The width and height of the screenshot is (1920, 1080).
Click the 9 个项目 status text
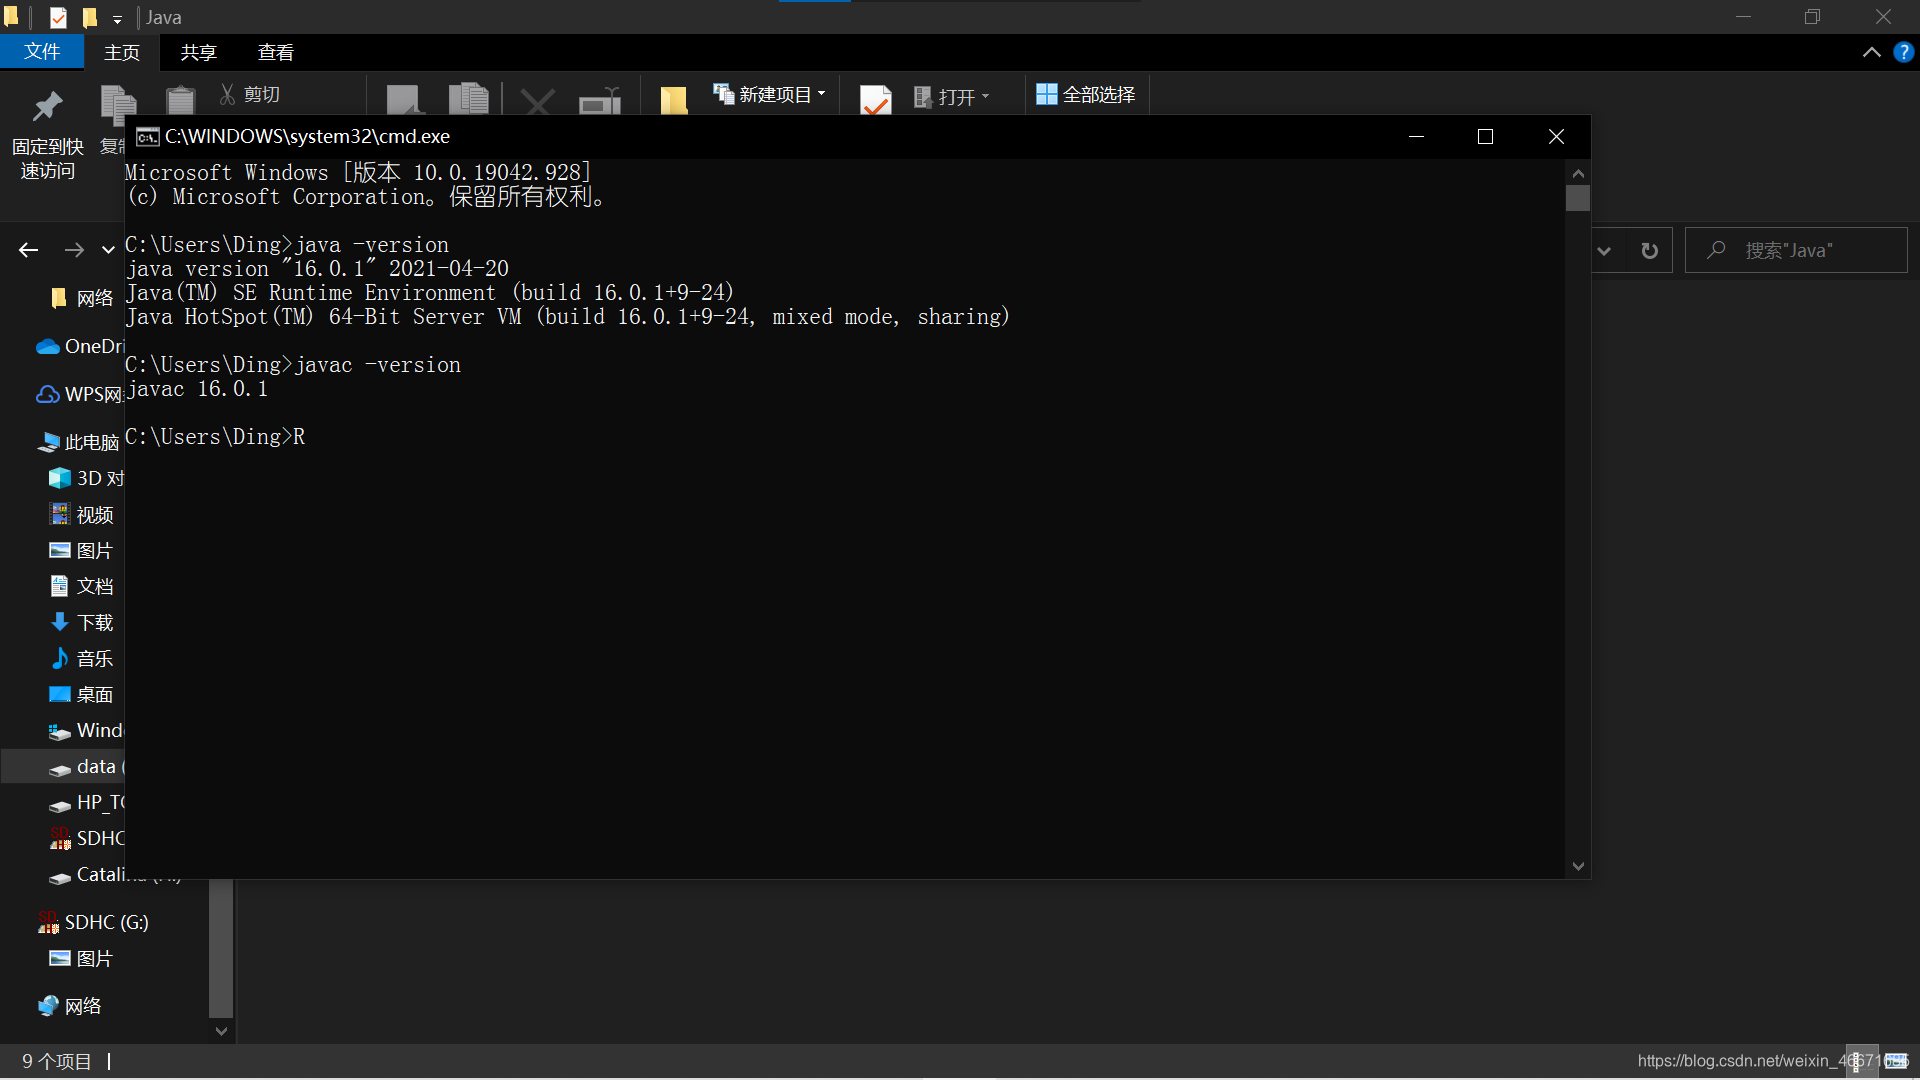[57, 1061]
